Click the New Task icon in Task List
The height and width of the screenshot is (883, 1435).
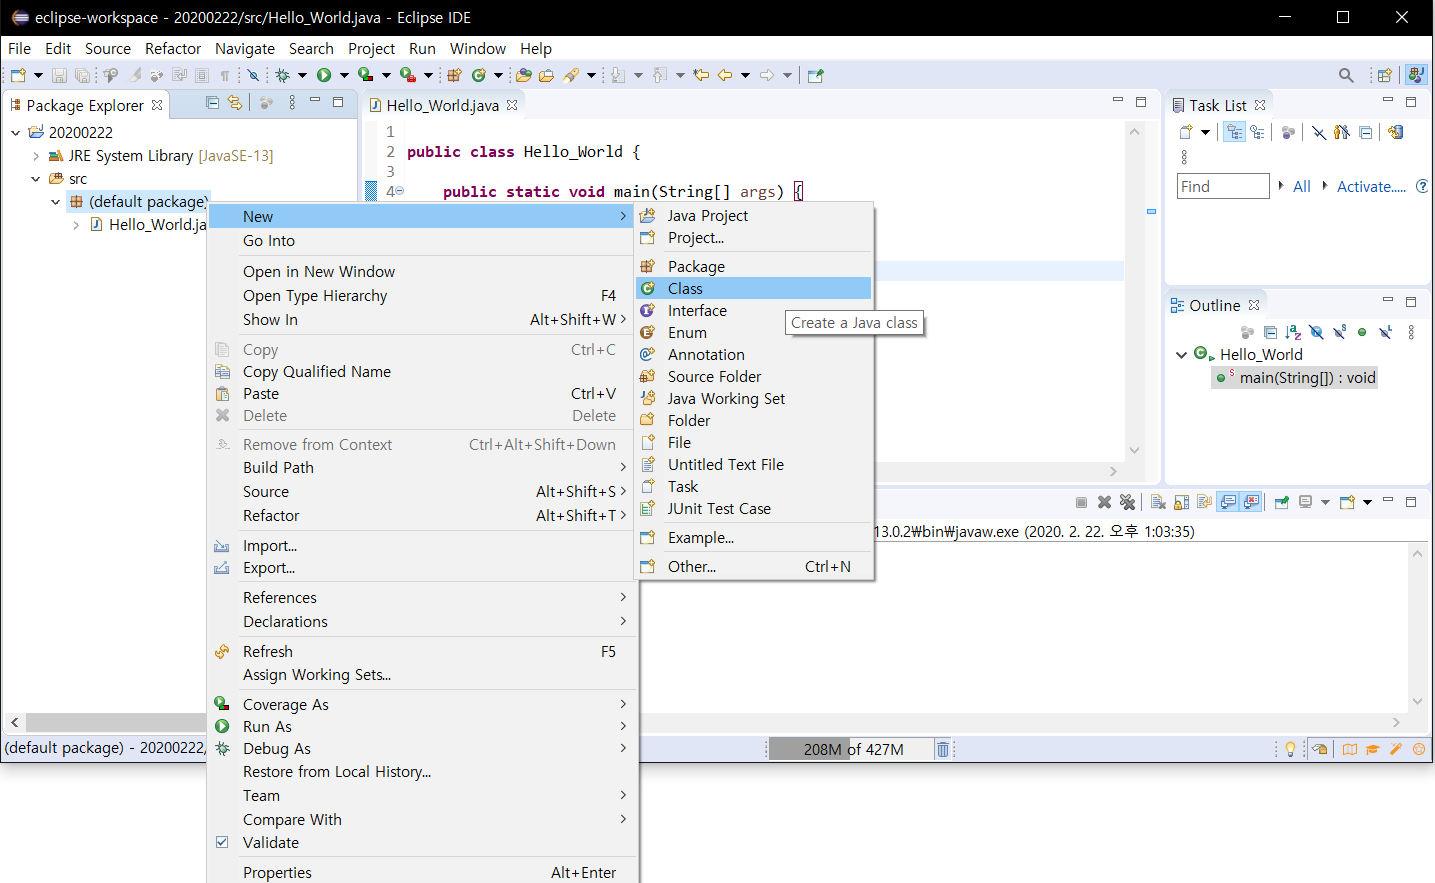click(x=1186, y=132)
